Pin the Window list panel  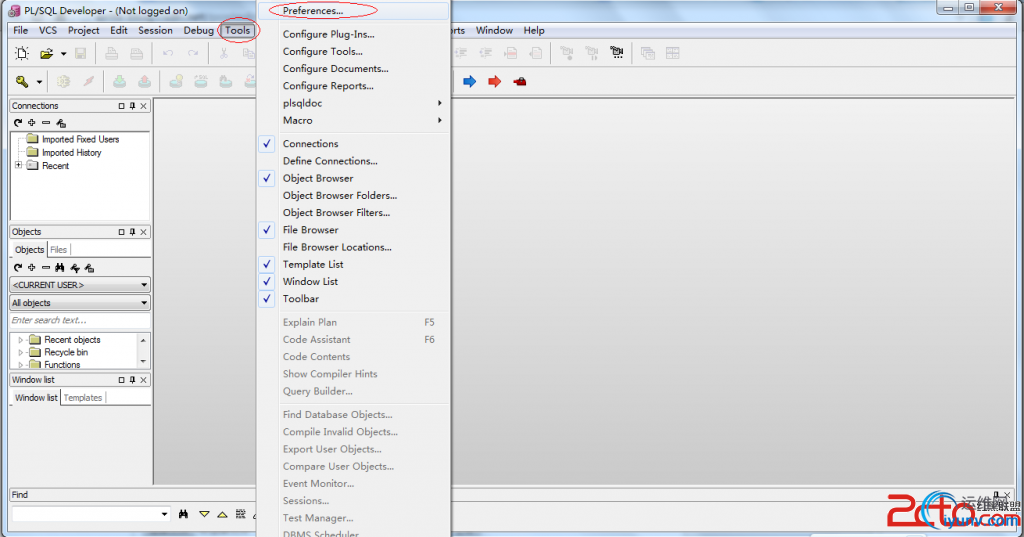133,380
